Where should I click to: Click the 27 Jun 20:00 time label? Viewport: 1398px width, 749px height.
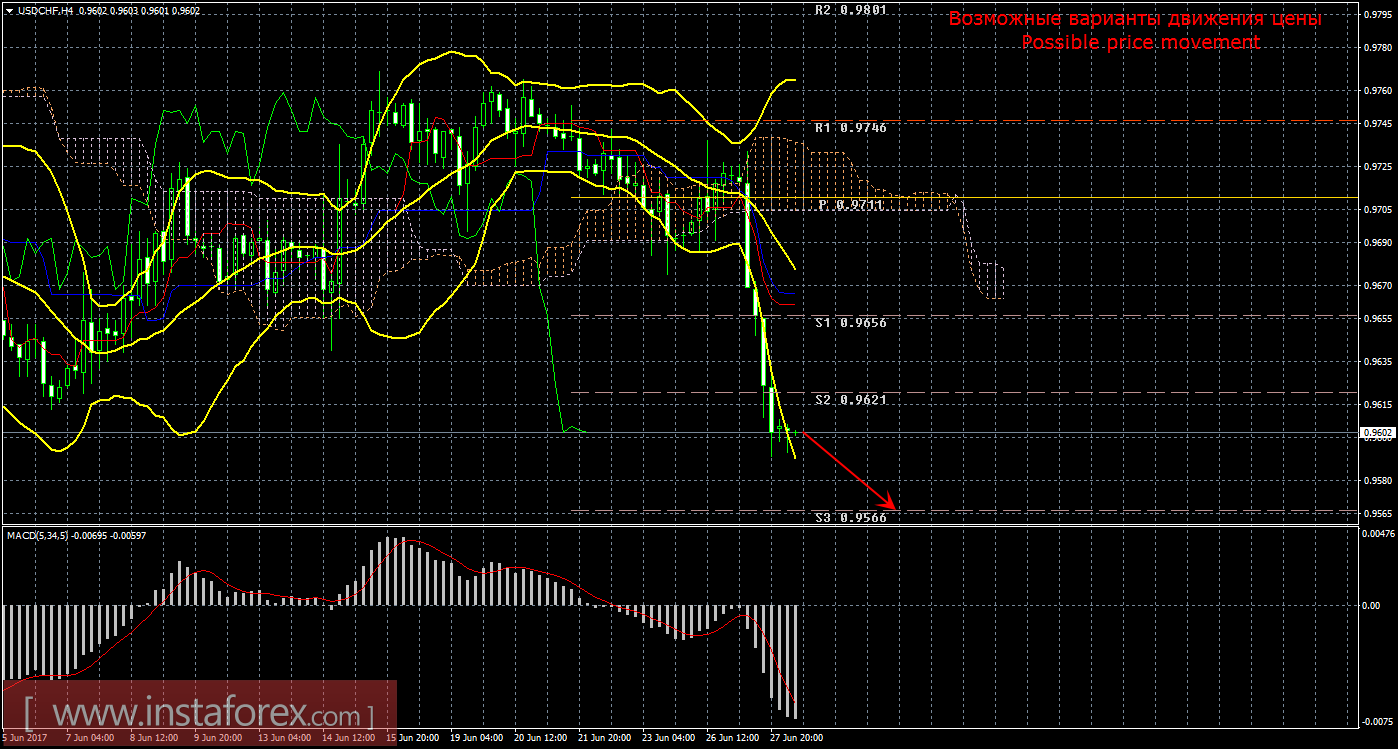click(795, 738)
